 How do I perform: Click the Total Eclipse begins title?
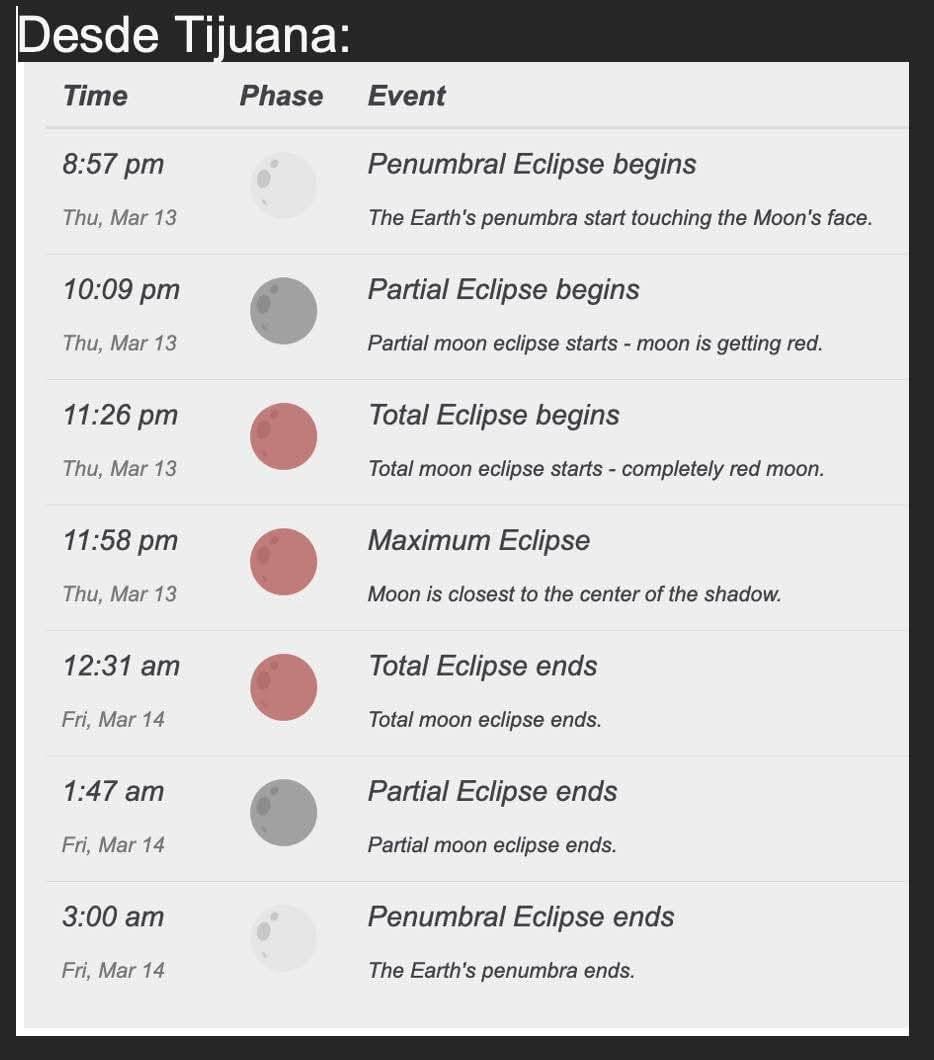(x=494, y=415)
